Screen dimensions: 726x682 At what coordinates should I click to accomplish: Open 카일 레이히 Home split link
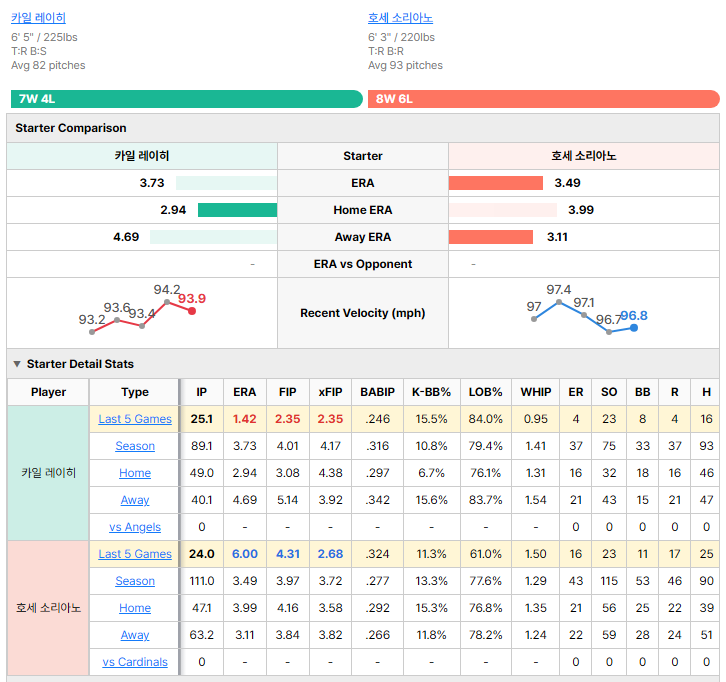coord(135,473)
